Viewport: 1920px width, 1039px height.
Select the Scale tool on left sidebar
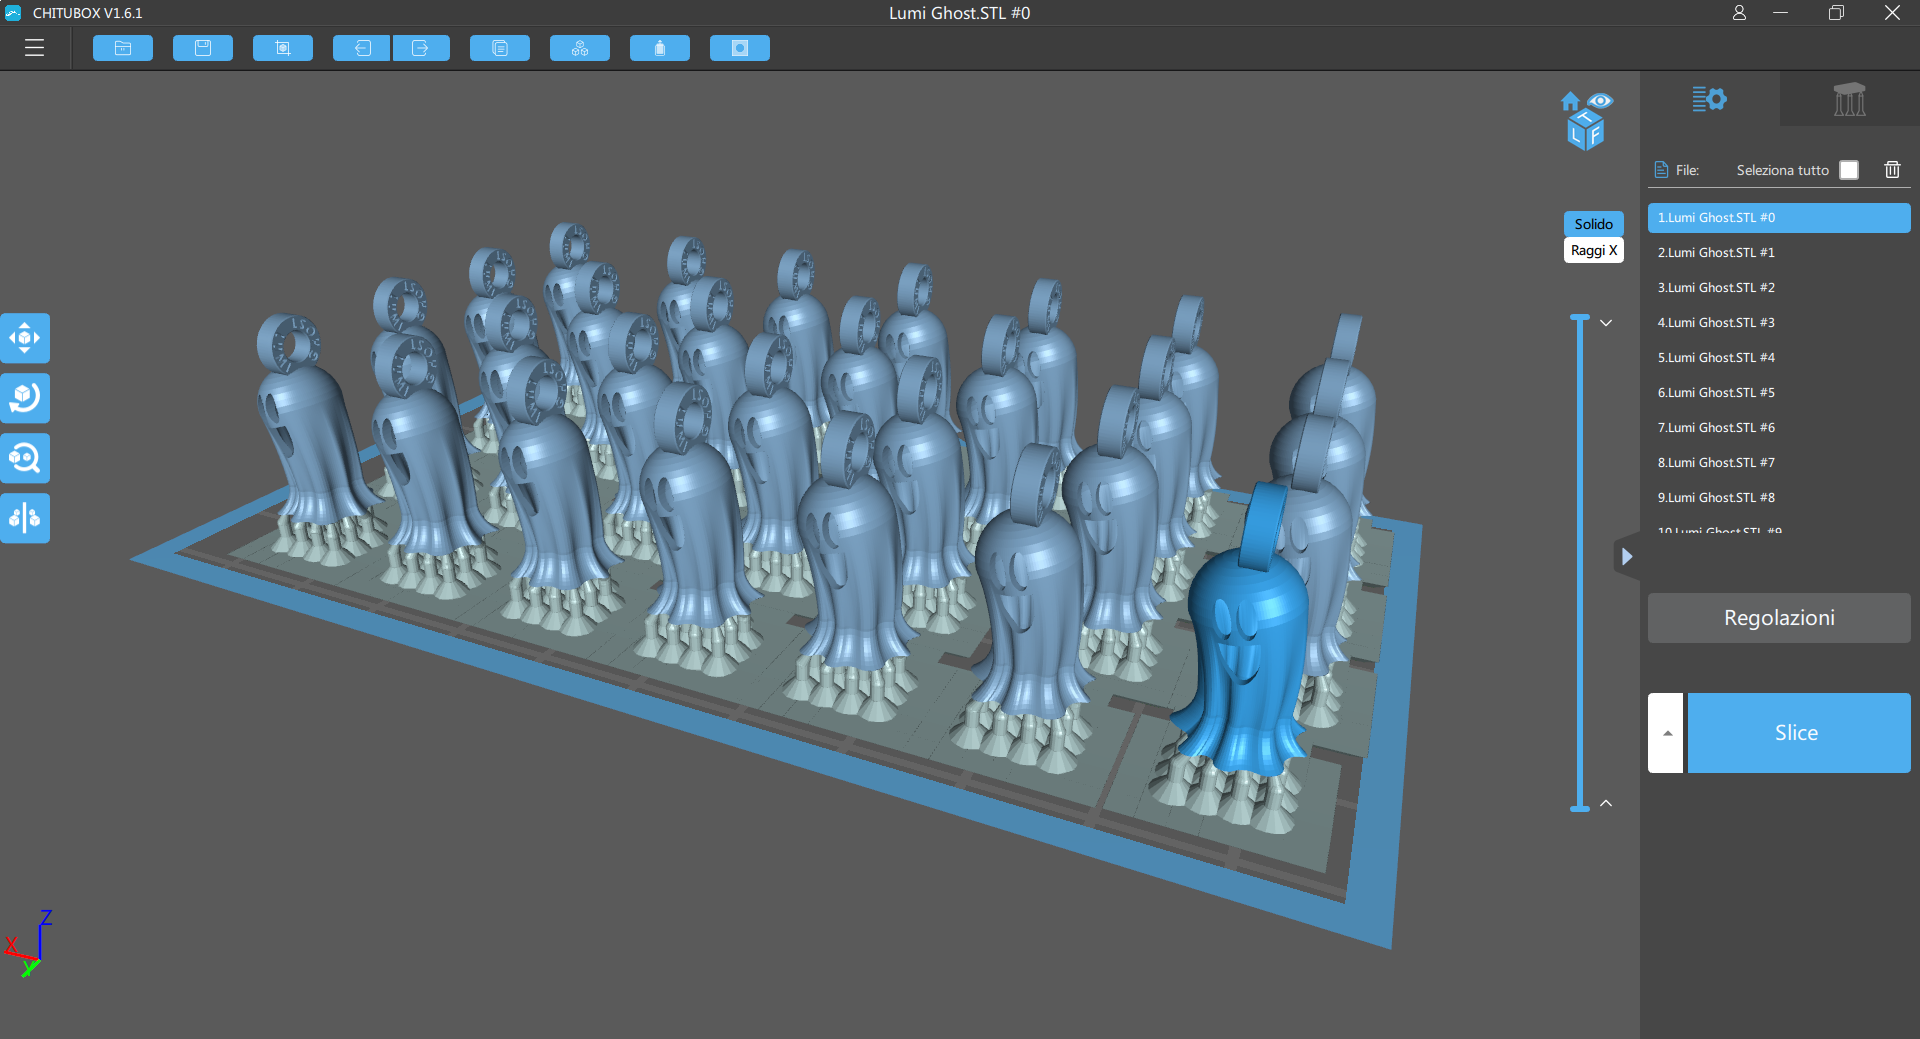pyautogui.click(x=25, y=458)
